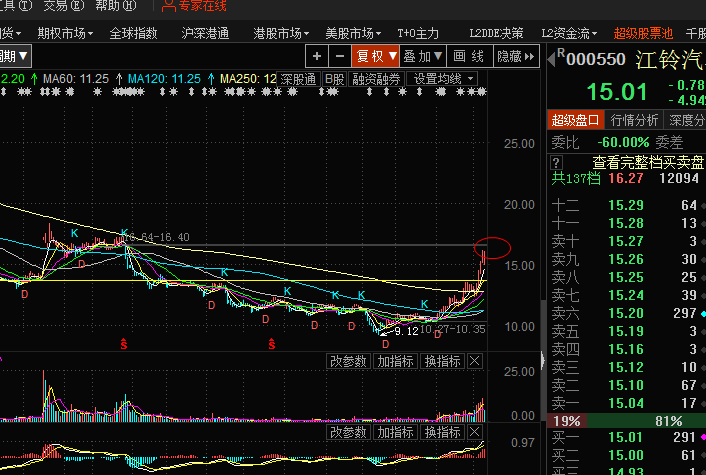Expand L2资金流 dropdown menu
Image resolution: width=706 pixels, height=475 pixels.
[570, 33]
